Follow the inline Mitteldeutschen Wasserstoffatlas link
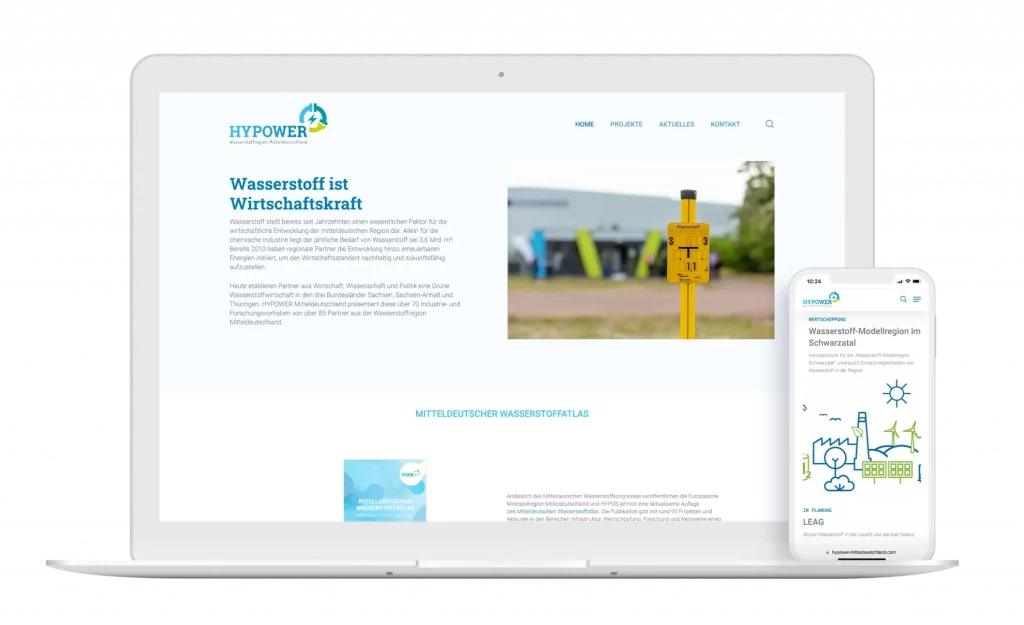Image resolution: width=1024 pixels, height=625 pixels. pos(557,511)
